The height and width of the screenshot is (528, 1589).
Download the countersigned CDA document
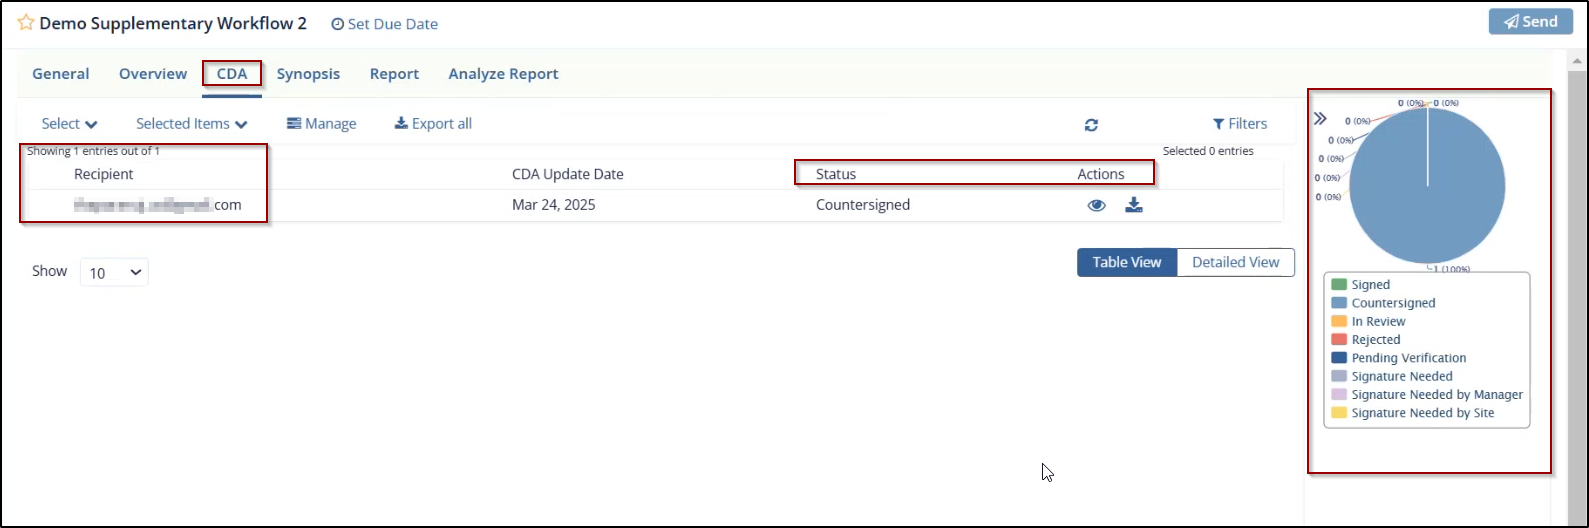tap(1133, 205)
